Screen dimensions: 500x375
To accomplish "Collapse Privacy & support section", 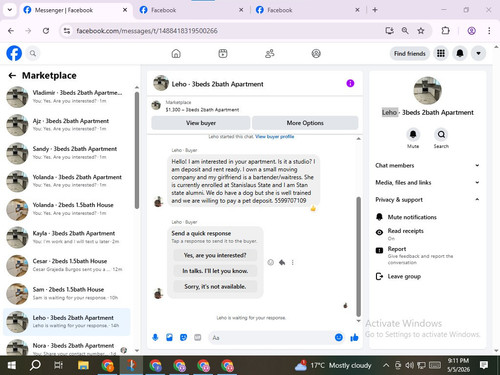I will point(427,199).
